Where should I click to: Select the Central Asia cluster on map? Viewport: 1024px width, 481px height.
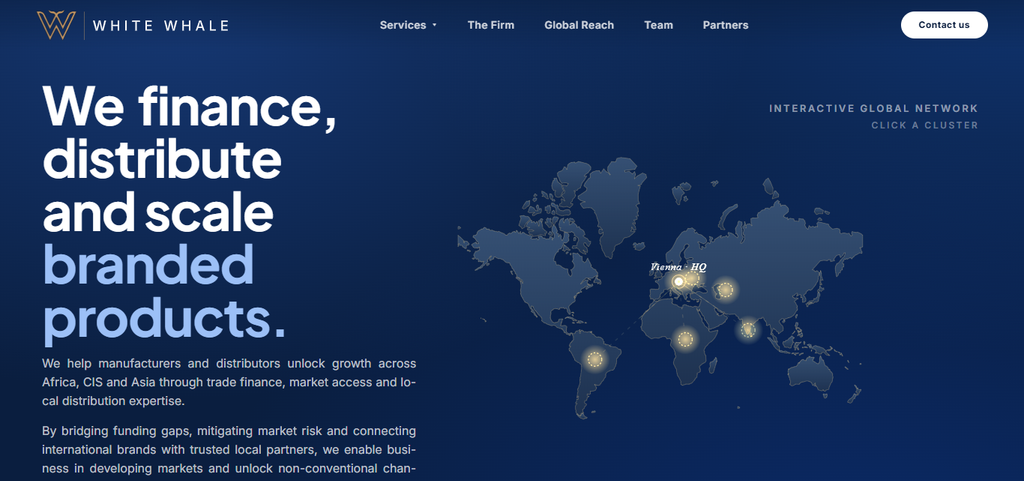pyautogui.click(x=725, y=290)
